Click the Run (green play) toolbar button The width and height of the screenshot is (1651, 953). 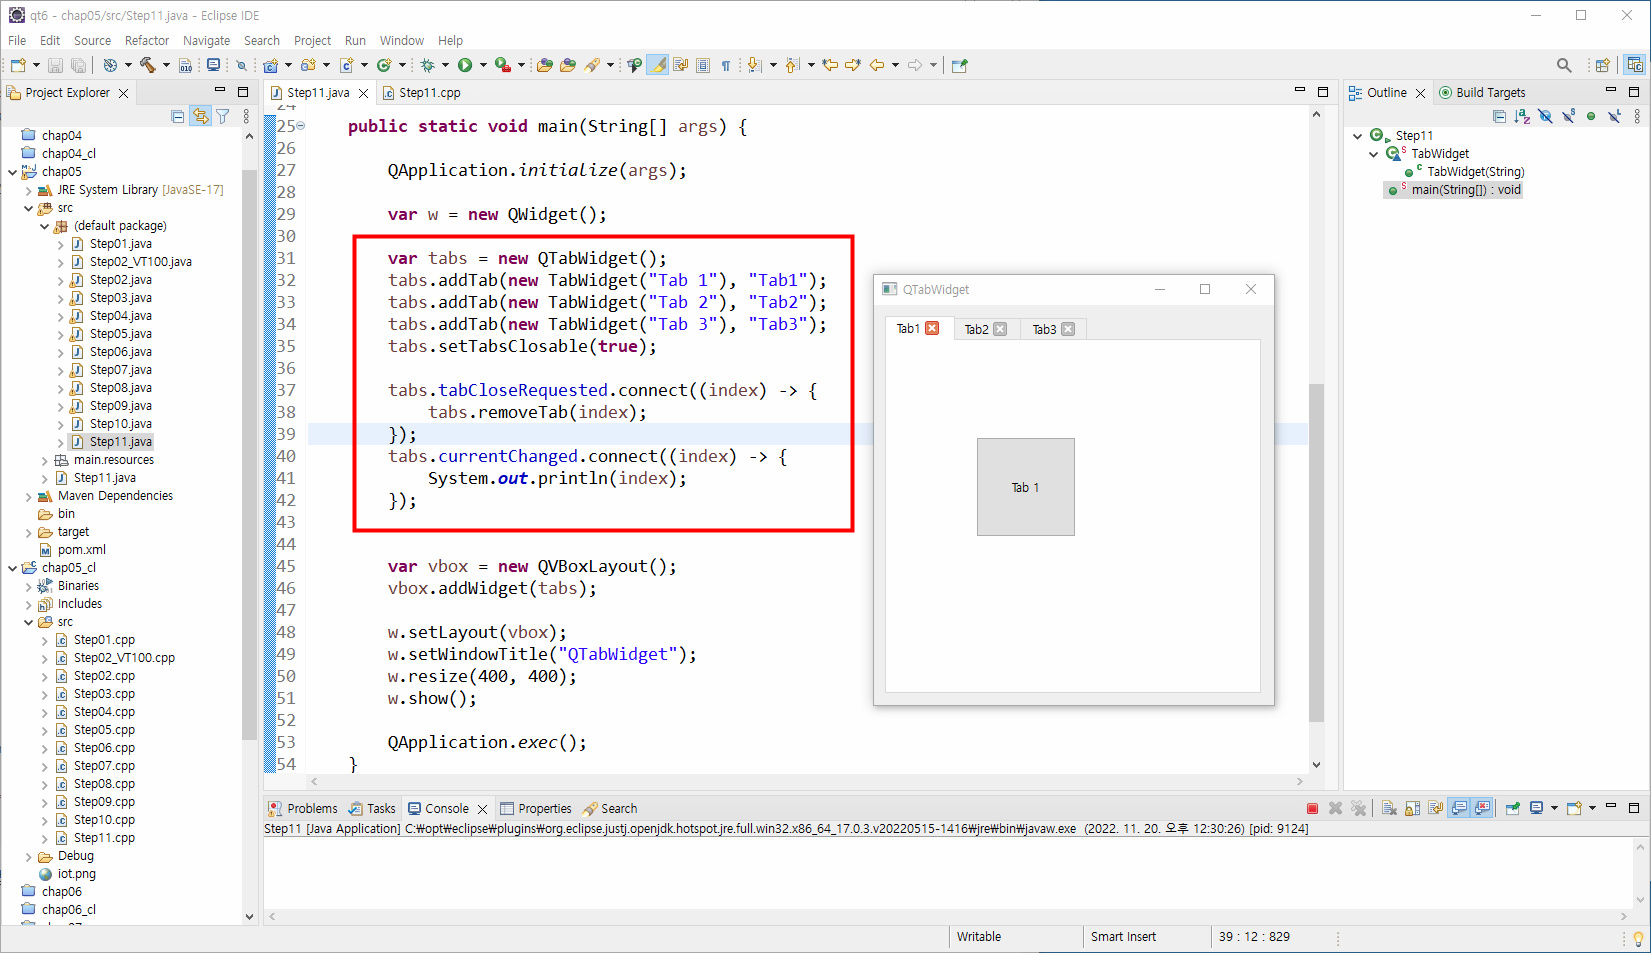pos(465,65)
